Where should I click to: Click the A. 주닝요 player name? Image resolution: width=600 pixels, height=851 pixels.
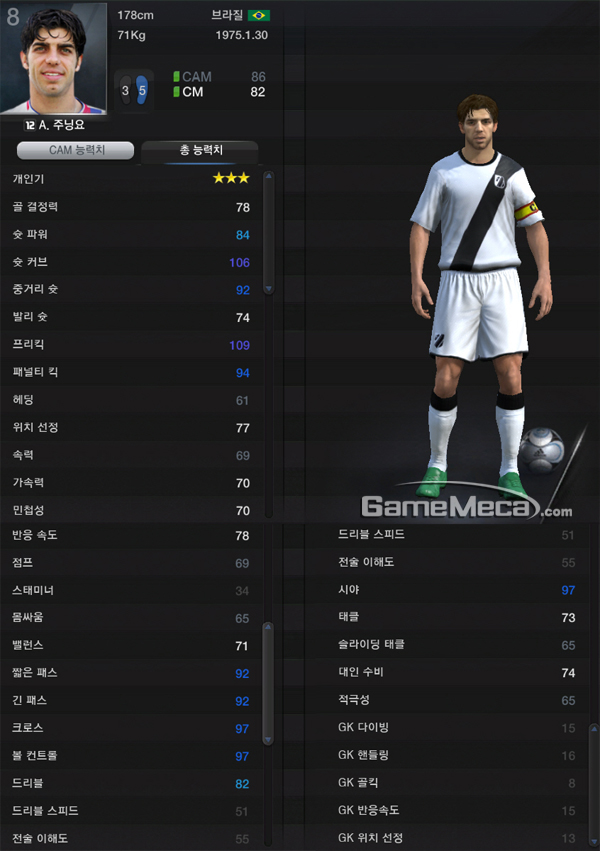62,125
